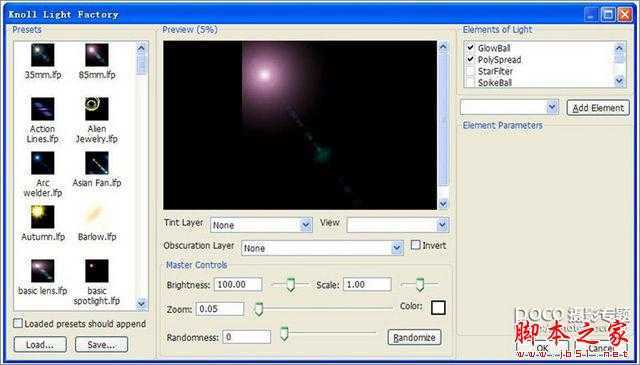Click the Brightness value field
The width and height of the screenshot is (640, 365).
pos(238,284)
